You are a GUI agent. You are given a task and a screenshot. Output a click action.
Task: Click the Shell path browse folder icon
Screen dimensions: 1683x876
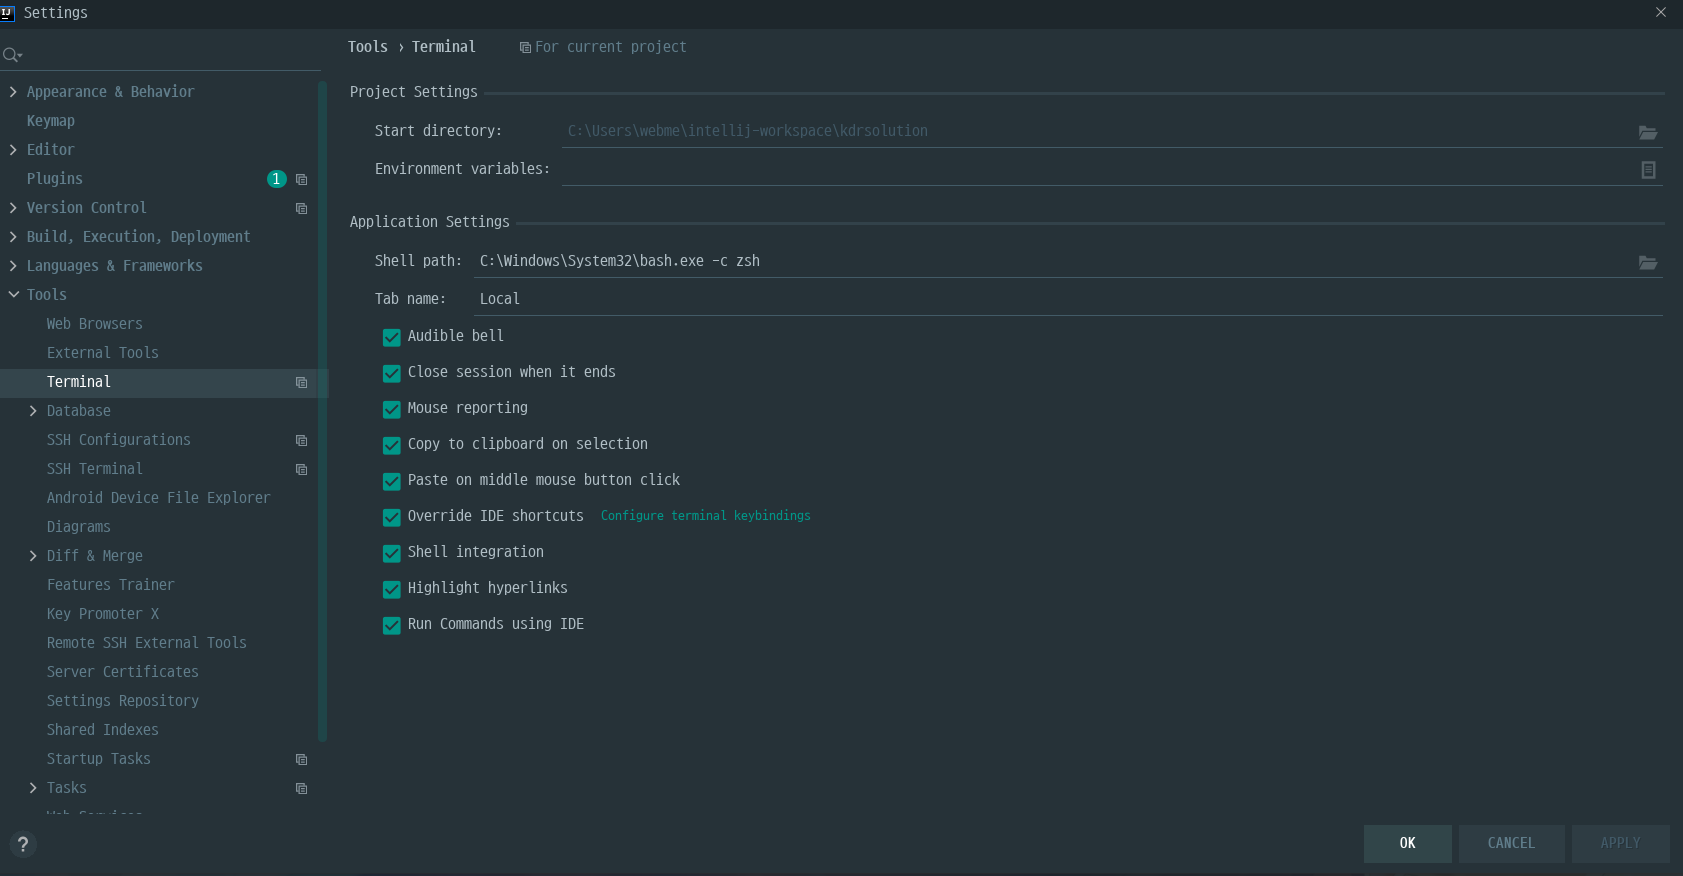[1648, 262]
